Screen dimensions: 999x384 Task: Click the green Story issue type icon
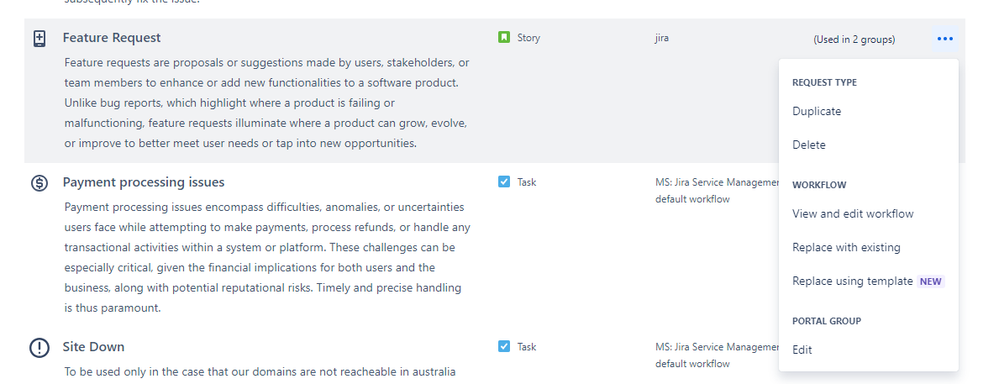[504, 38]
